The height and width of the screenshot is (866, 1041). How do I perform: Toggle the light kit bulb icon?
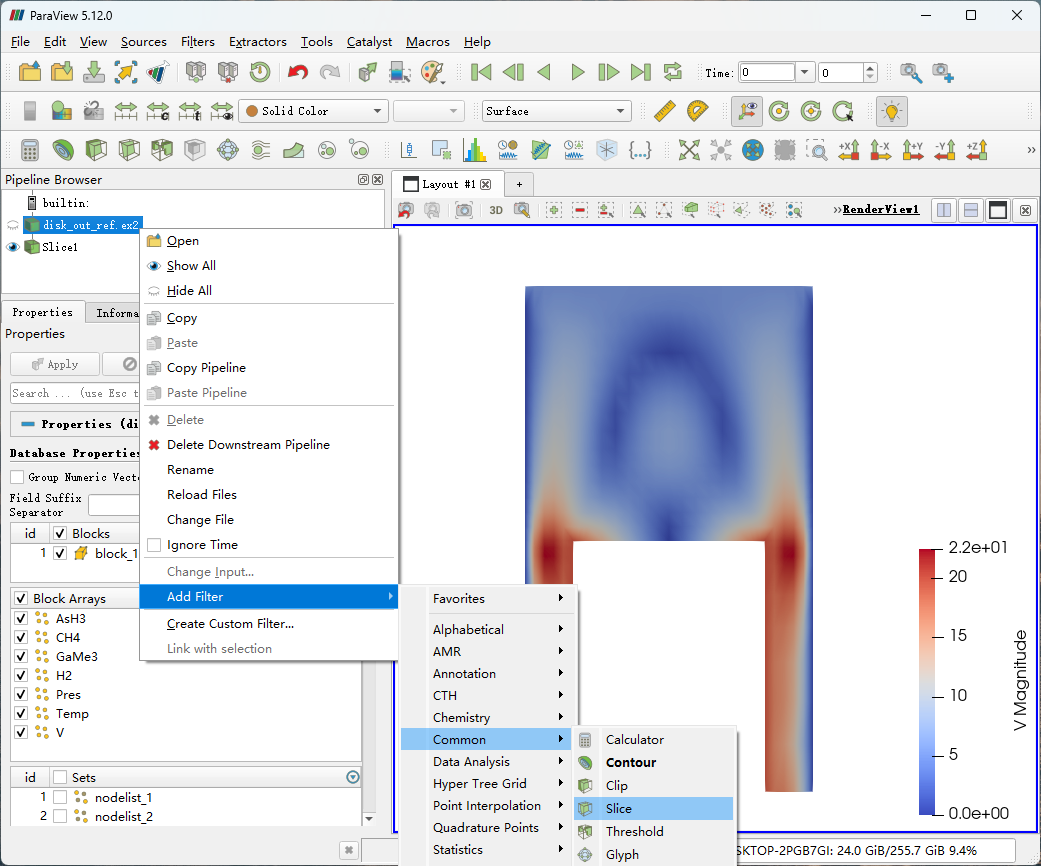click(891, 111)
